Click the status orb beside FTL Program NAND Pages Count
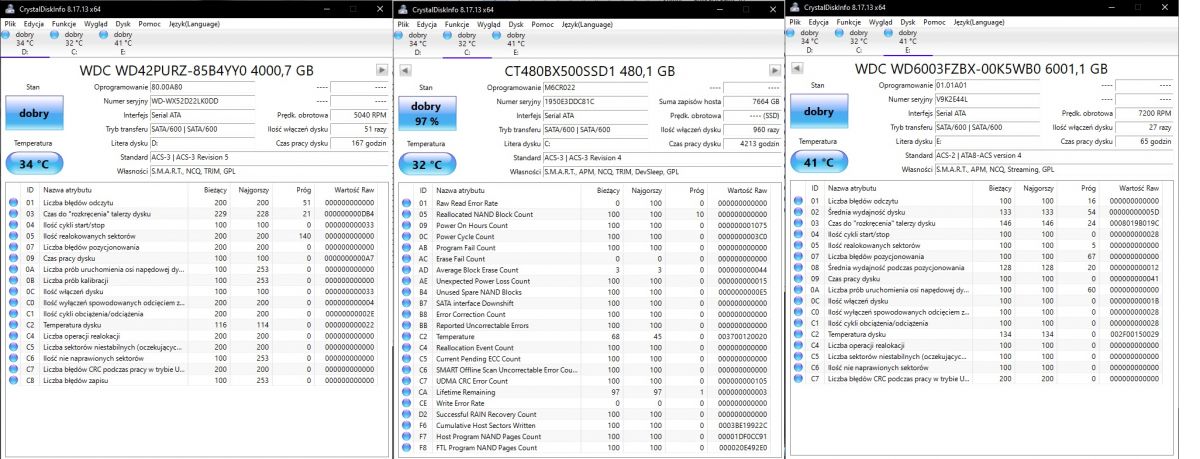The height and width of the screenshot is (459, 1200). pyautogui.click(x=407, y=447)
